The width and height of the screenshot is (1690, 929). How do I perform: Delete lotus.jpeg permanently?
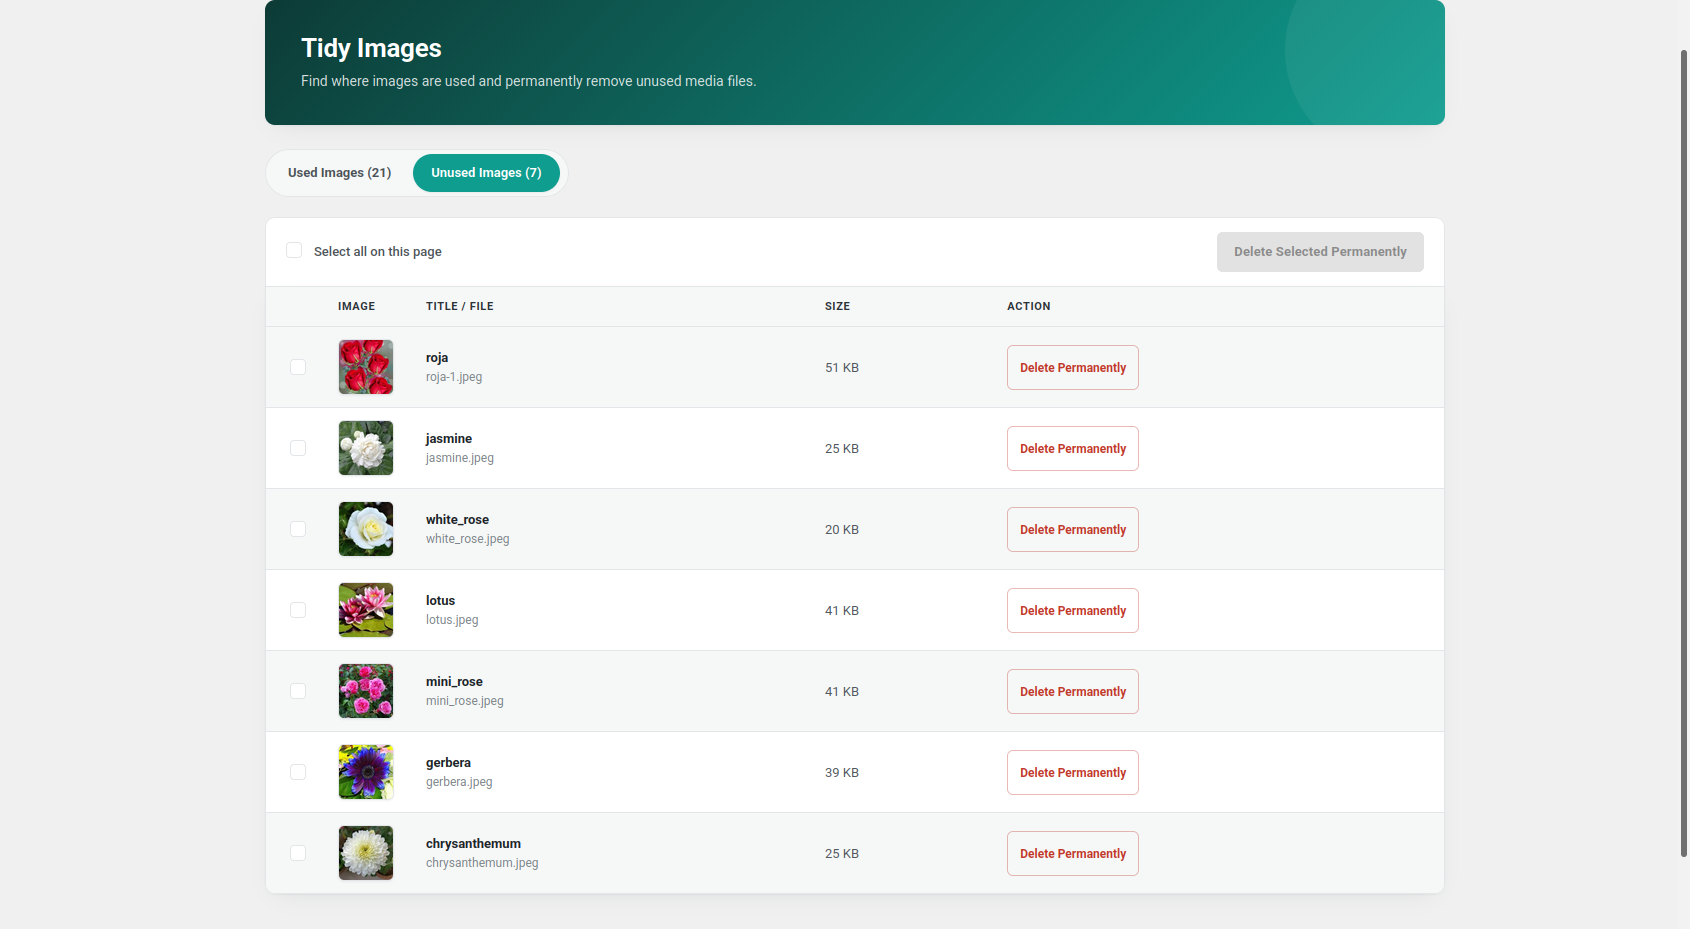click(x=1073, y=611)
